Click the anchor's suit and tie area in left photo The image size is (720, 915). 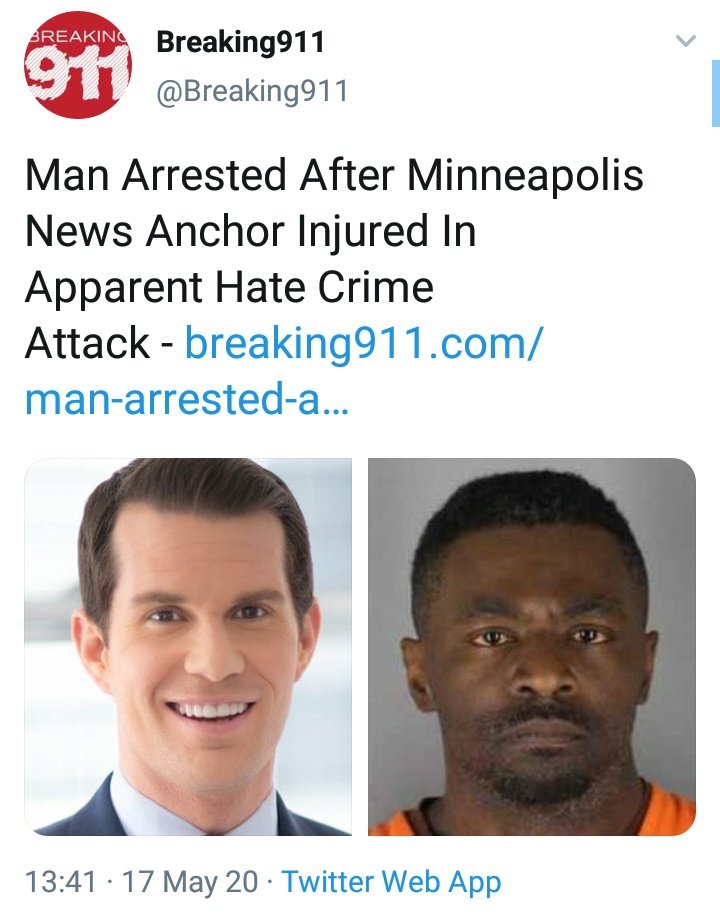pos(188,808)
